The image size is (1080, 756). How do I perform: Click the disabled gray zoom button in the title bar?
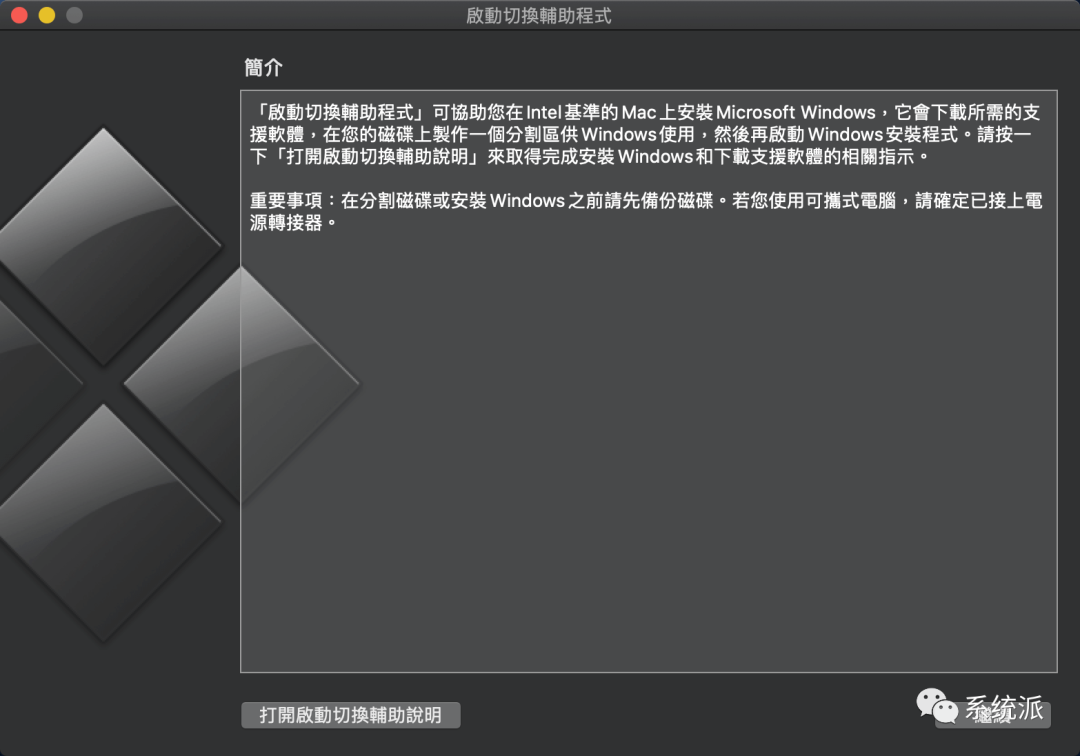coord(74,15)
